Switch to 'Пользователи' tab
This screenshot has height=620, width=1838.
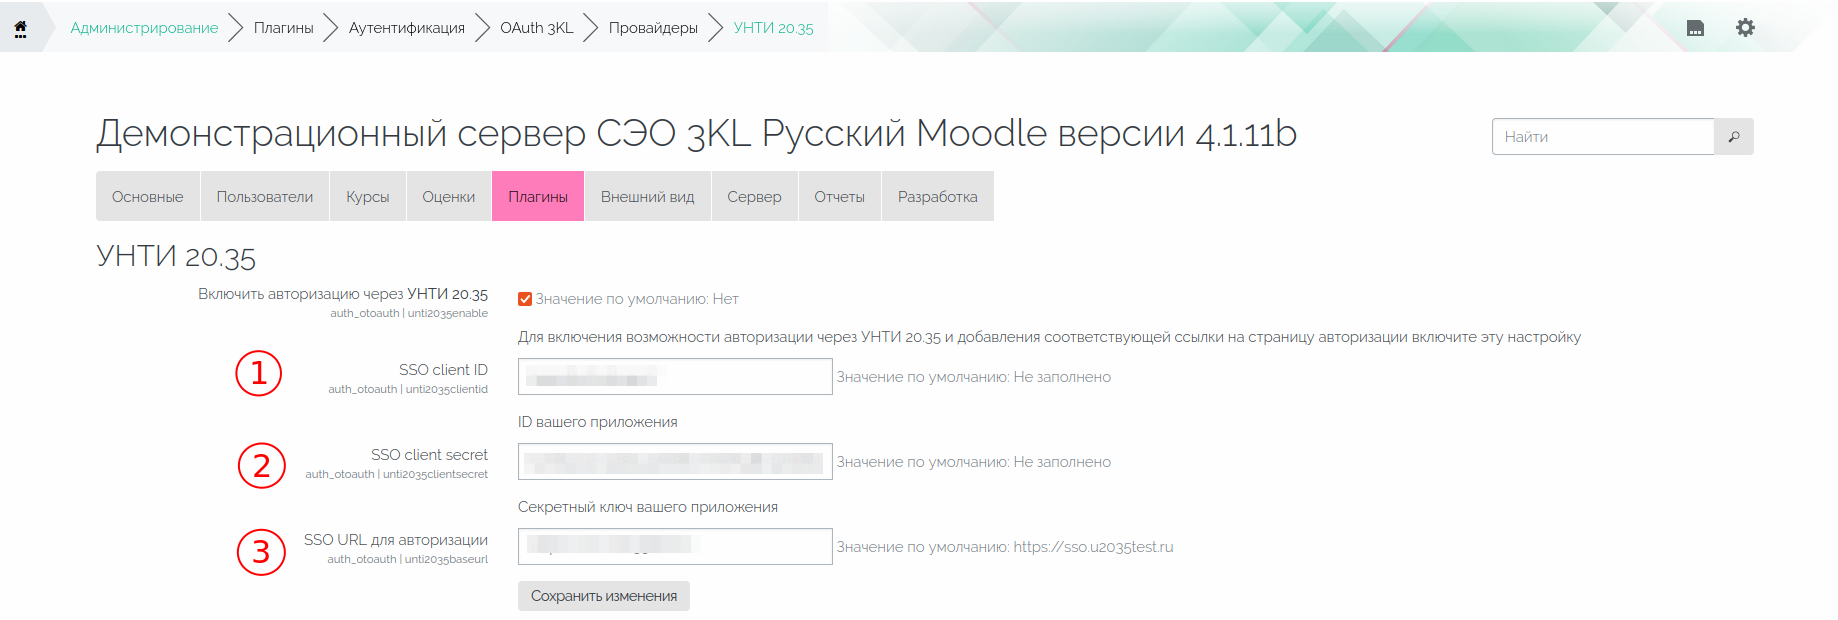coord(265,196)
